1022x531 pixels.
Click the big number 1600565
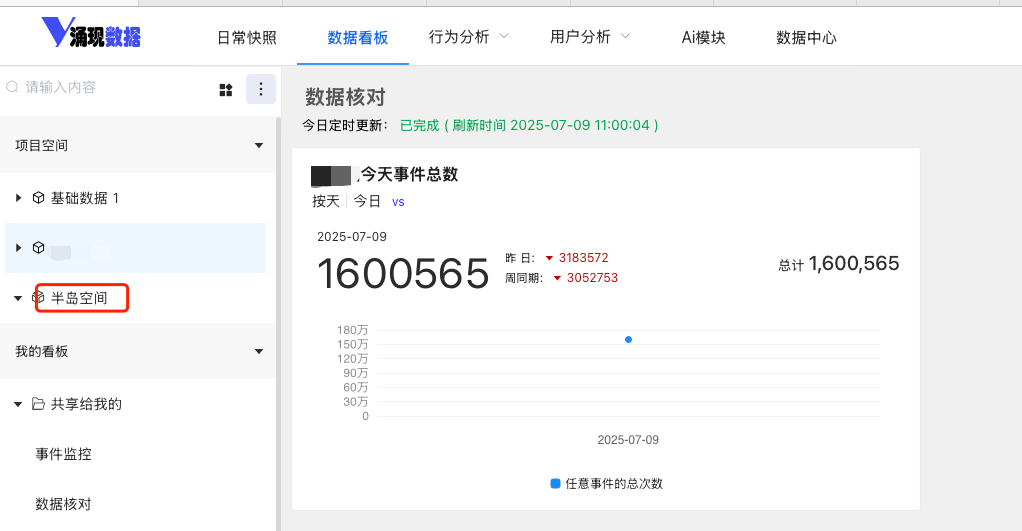click(x=403, y=273)
